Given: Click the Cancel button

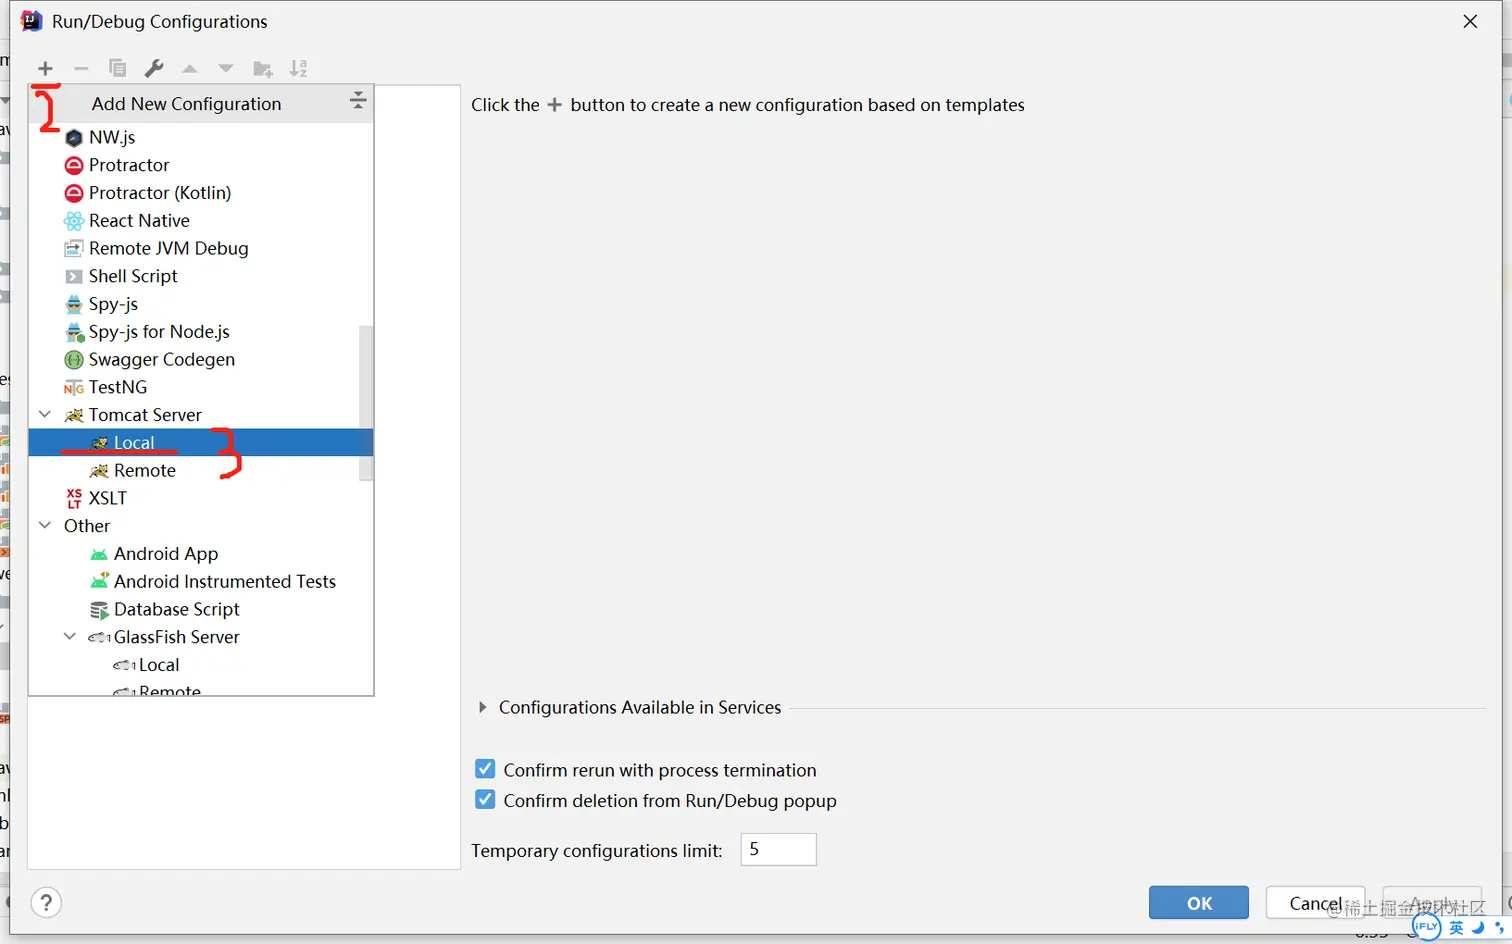Looking at the screenshot, I should click(x=1315, y=902).
